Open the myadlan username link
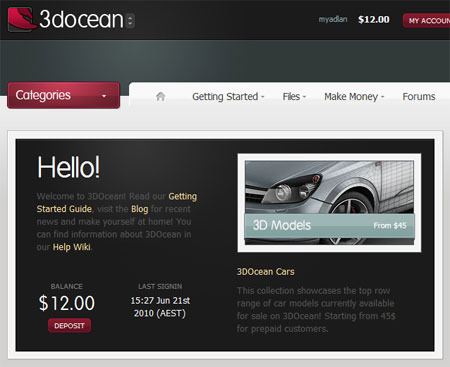This screenshot has height=367, width=450. (x=333, y=19)
